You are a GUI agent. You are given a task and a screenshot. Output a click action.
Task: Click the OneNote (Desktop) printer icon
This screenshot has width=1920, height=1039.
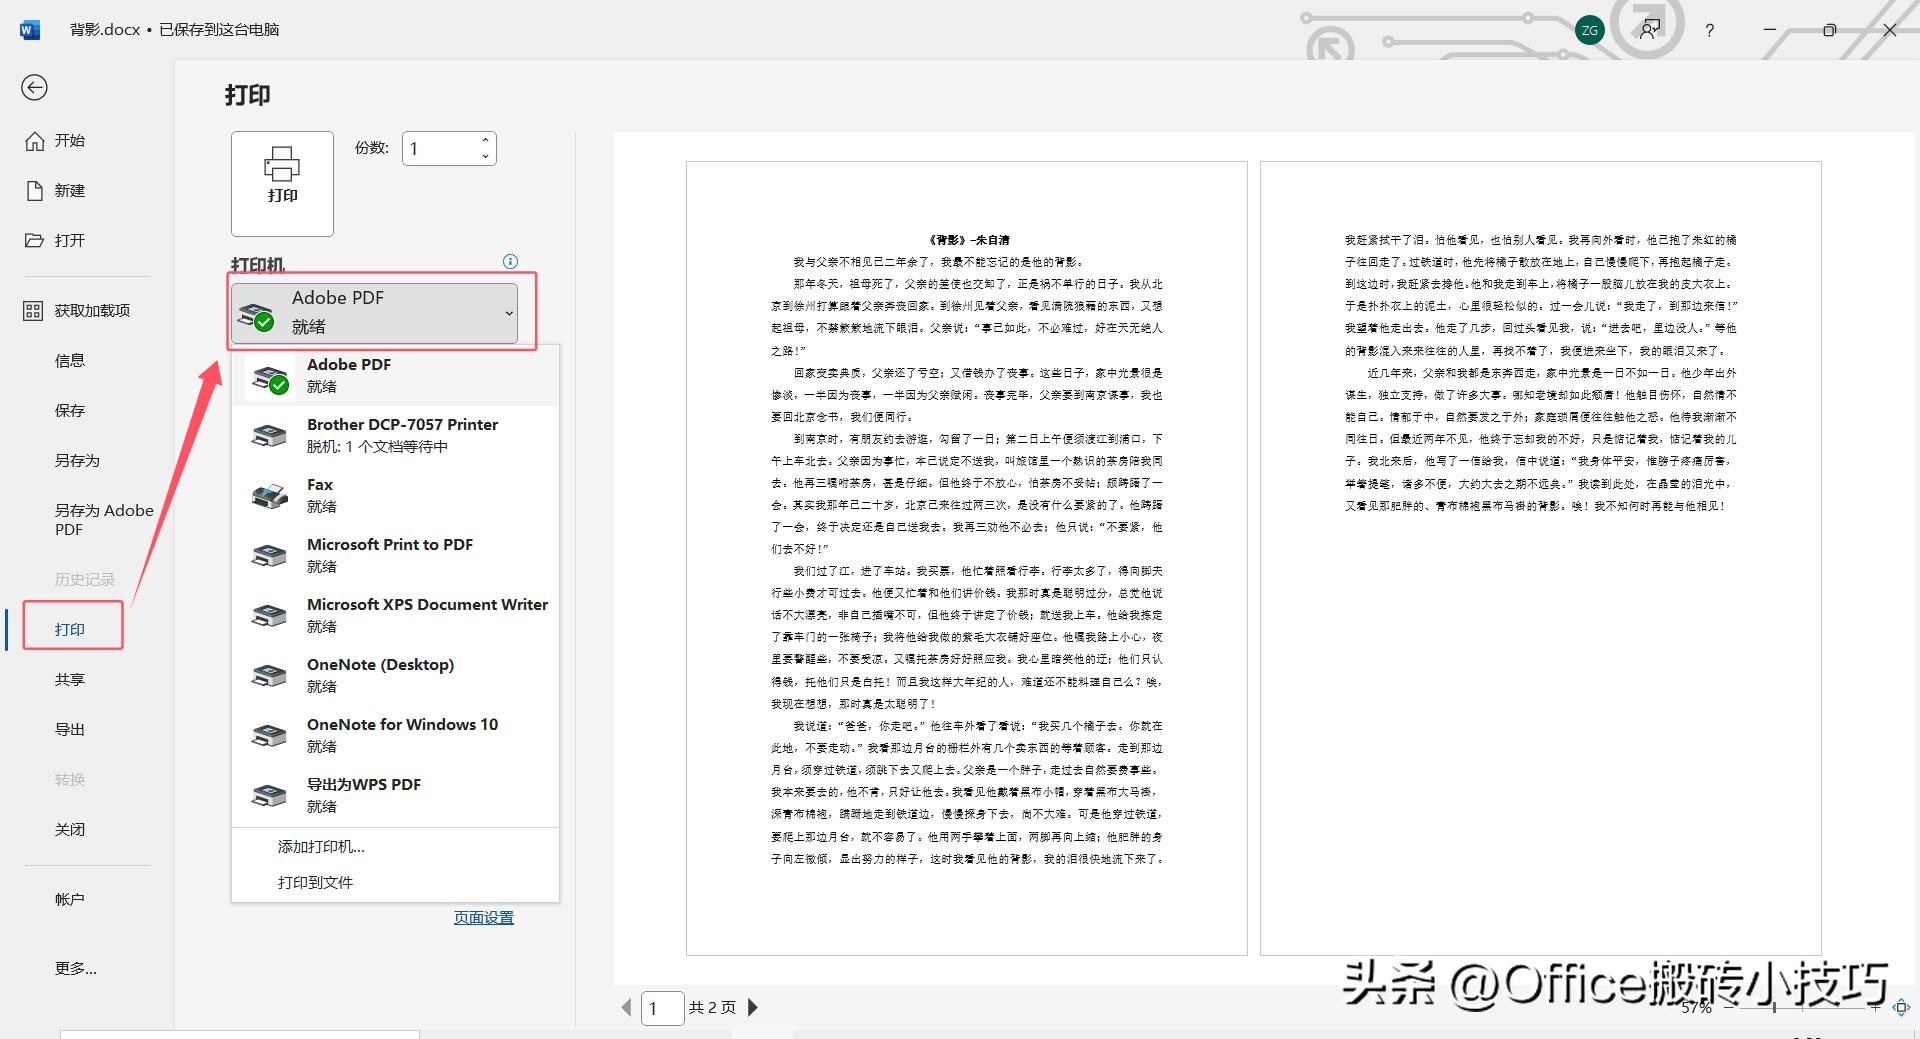pyautogui.click(x=269, y=676)
